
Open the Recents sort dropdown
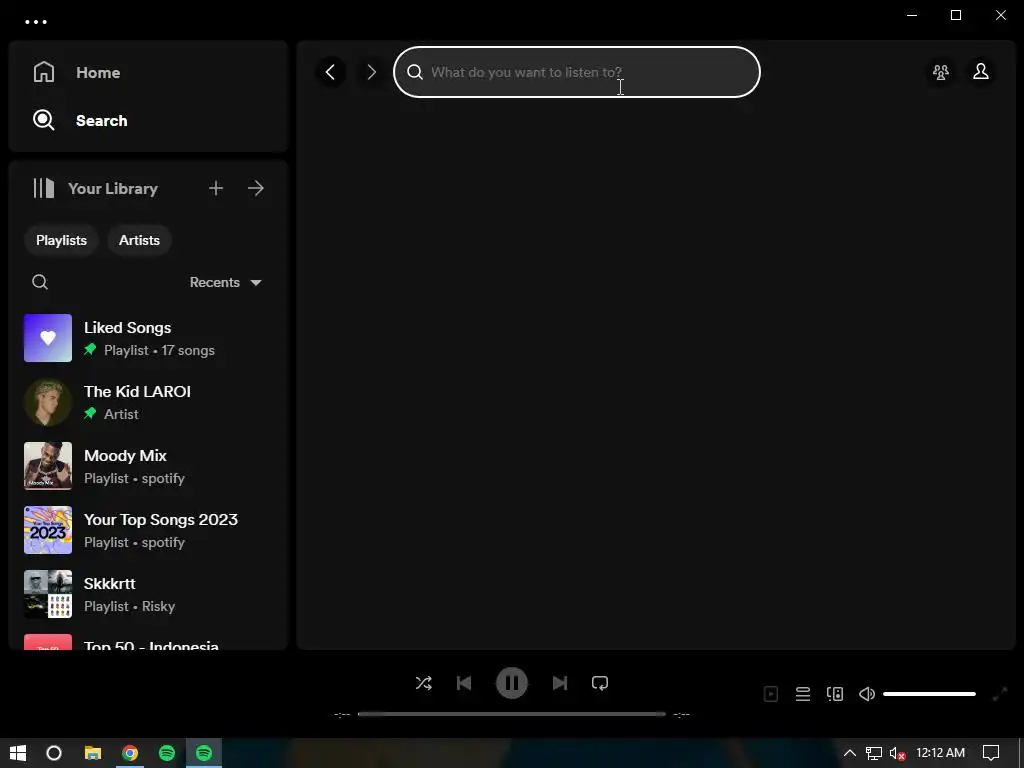pyautogui.click(x=225, y=282)
